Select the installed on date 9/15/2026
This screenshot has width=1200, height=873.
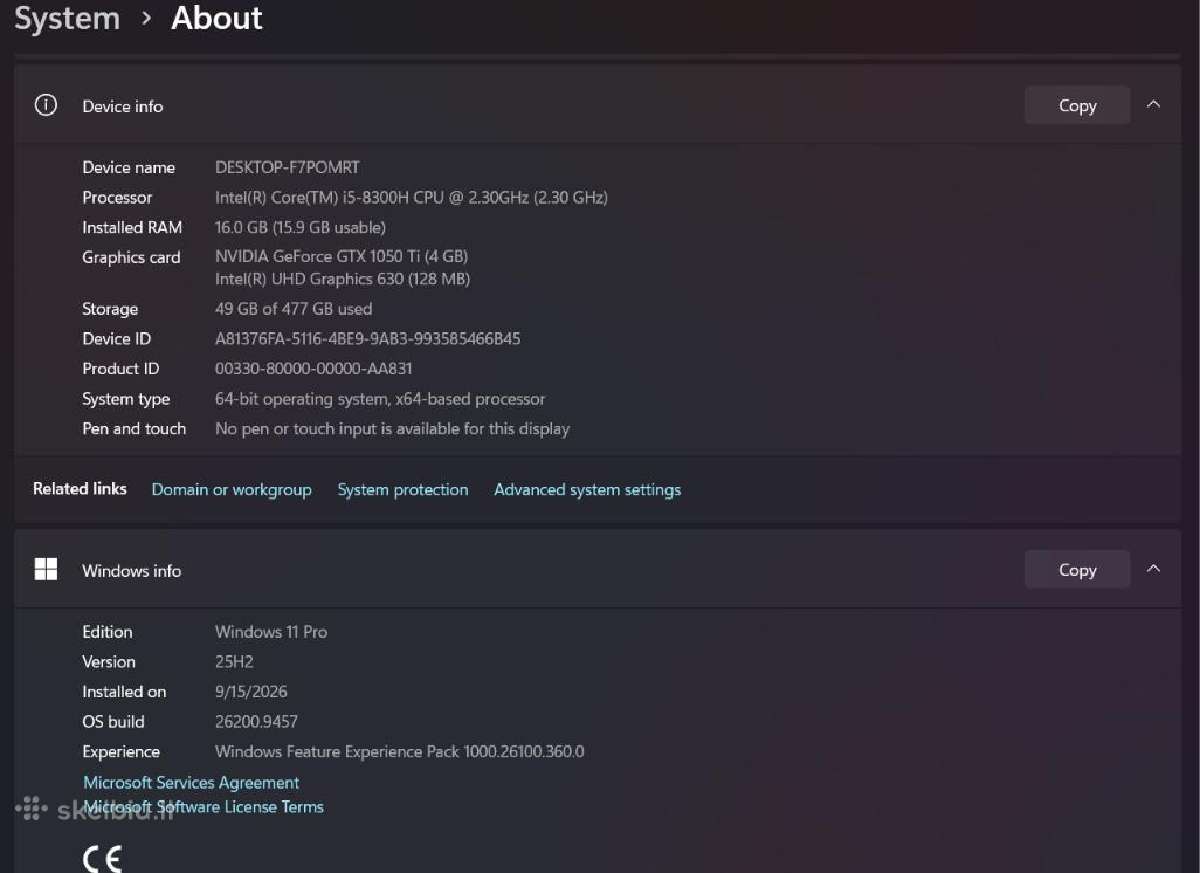251,692
